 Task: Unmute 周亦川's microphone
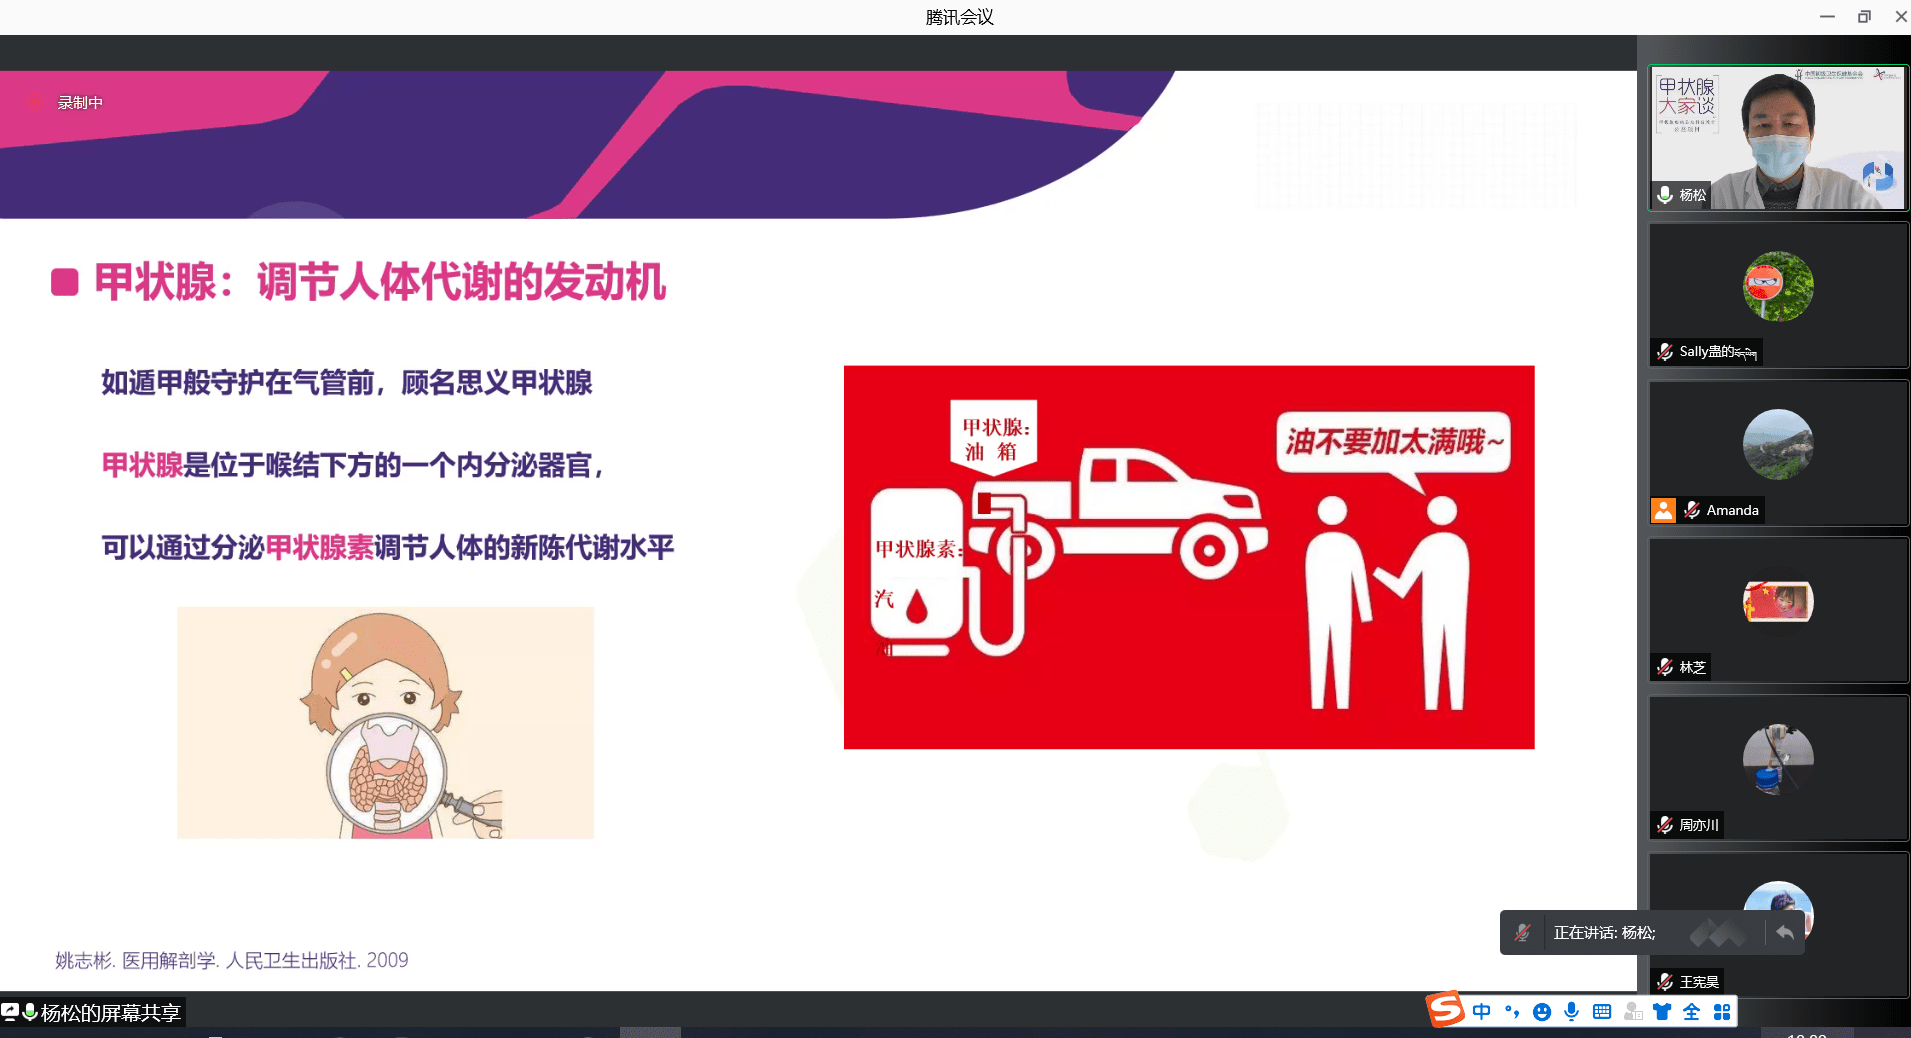(1664, 825)
